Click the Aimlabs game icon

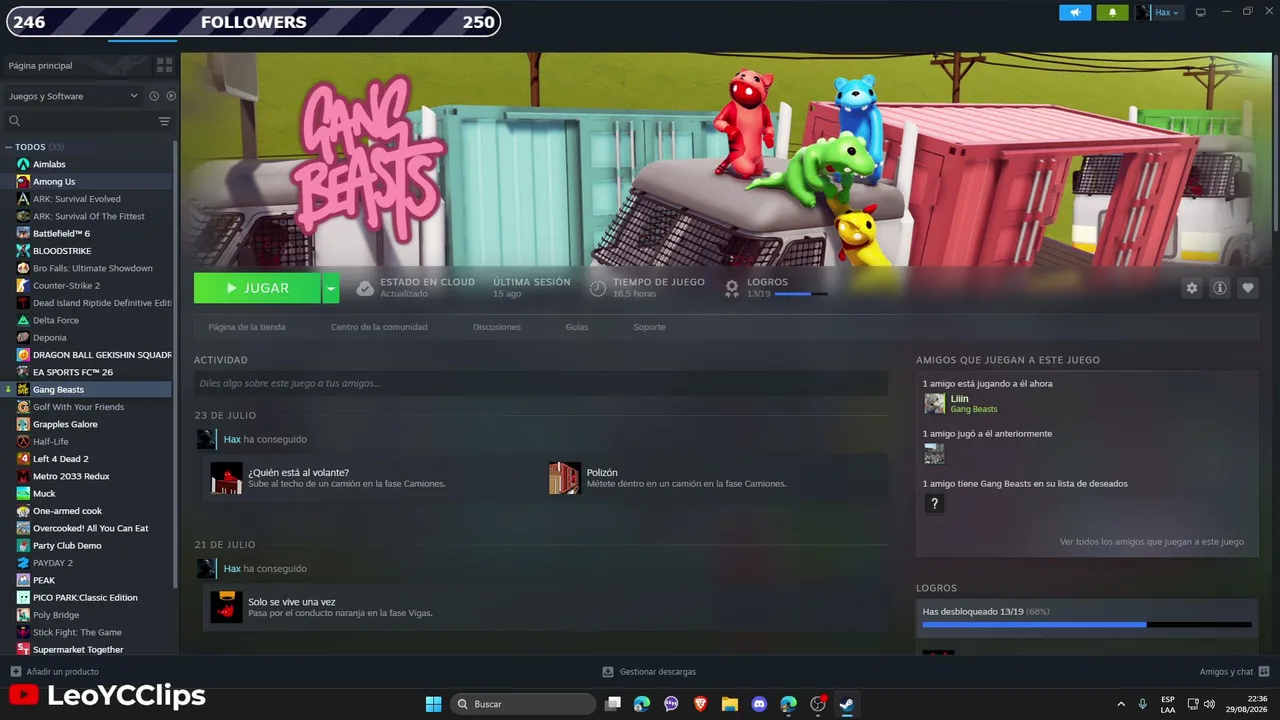(23, 164)
